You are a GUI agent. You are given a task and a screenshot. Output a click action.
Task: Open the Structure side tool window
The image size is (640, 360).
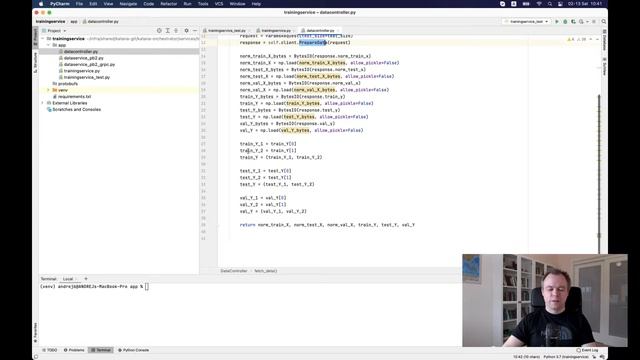36,63
